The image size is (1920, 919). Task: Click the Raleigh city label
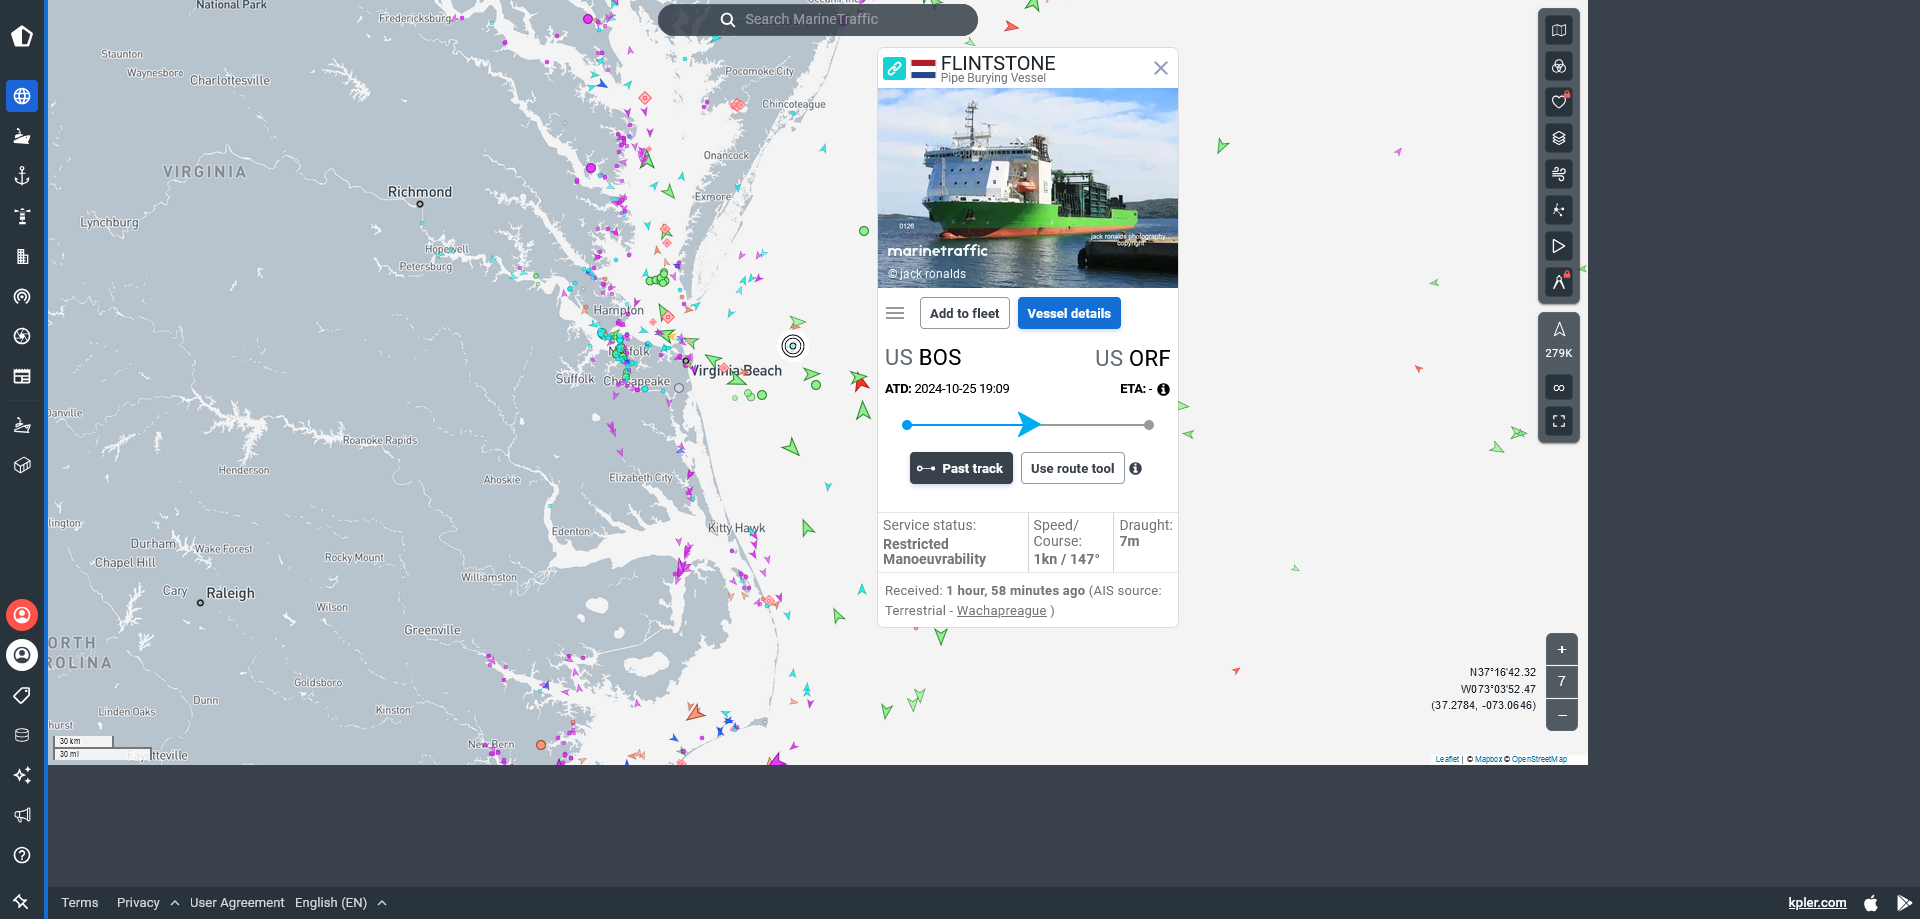(230, 593)
